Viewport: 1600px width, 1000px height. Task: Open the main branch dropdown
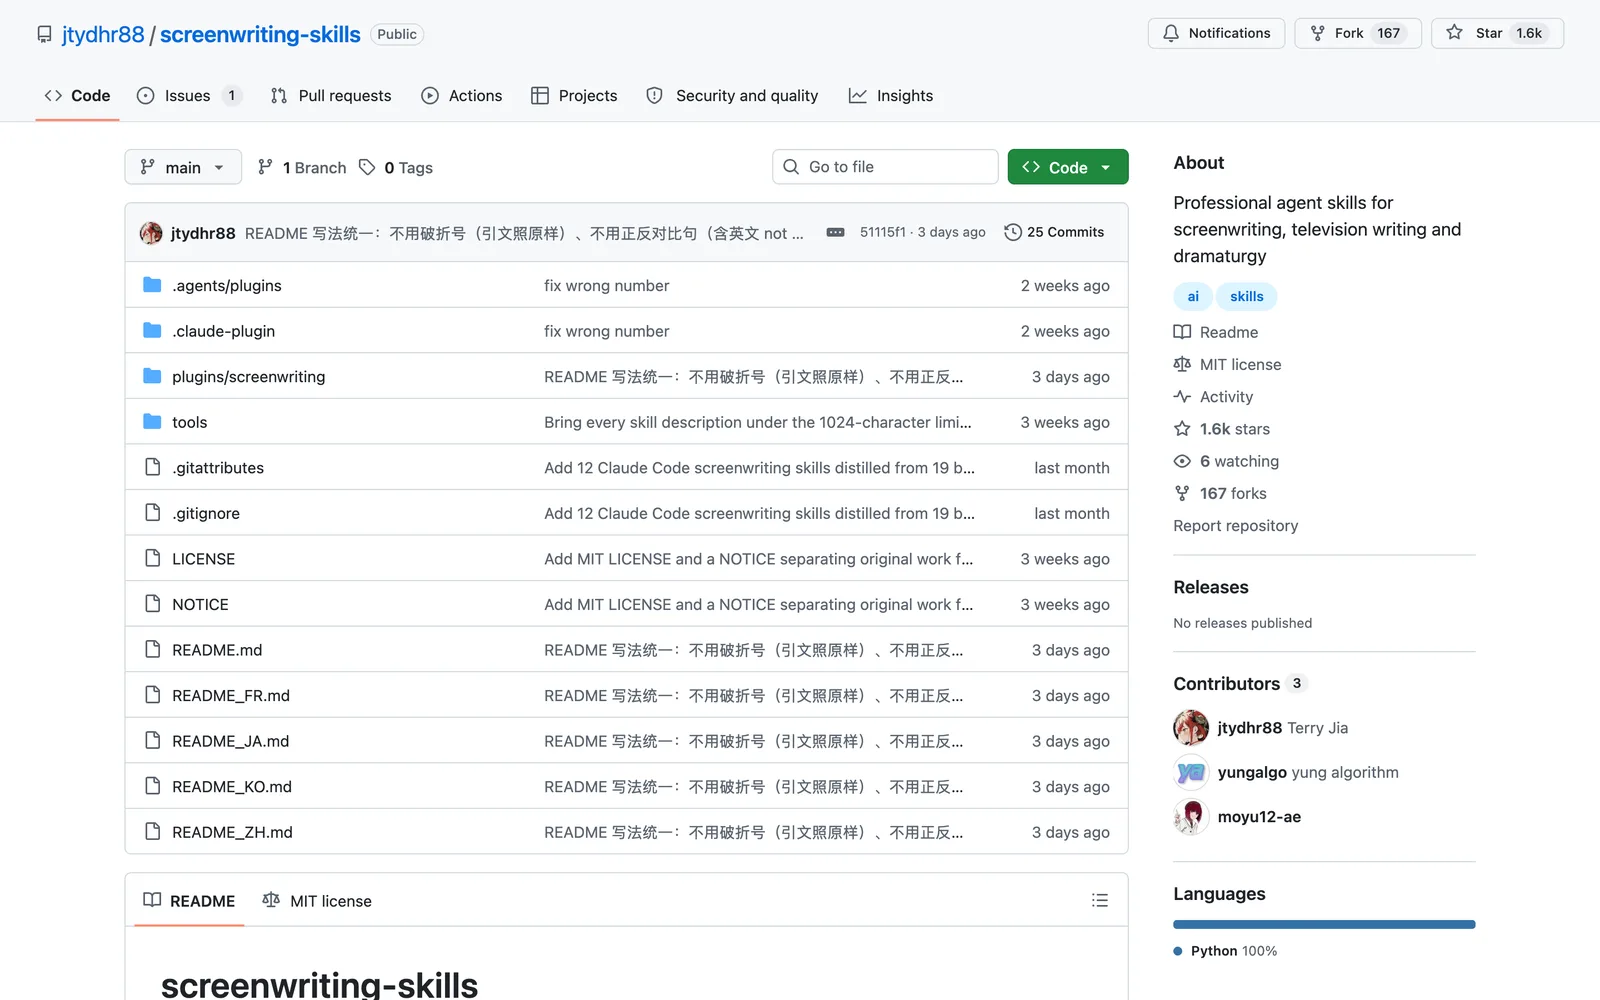(183, 167)
